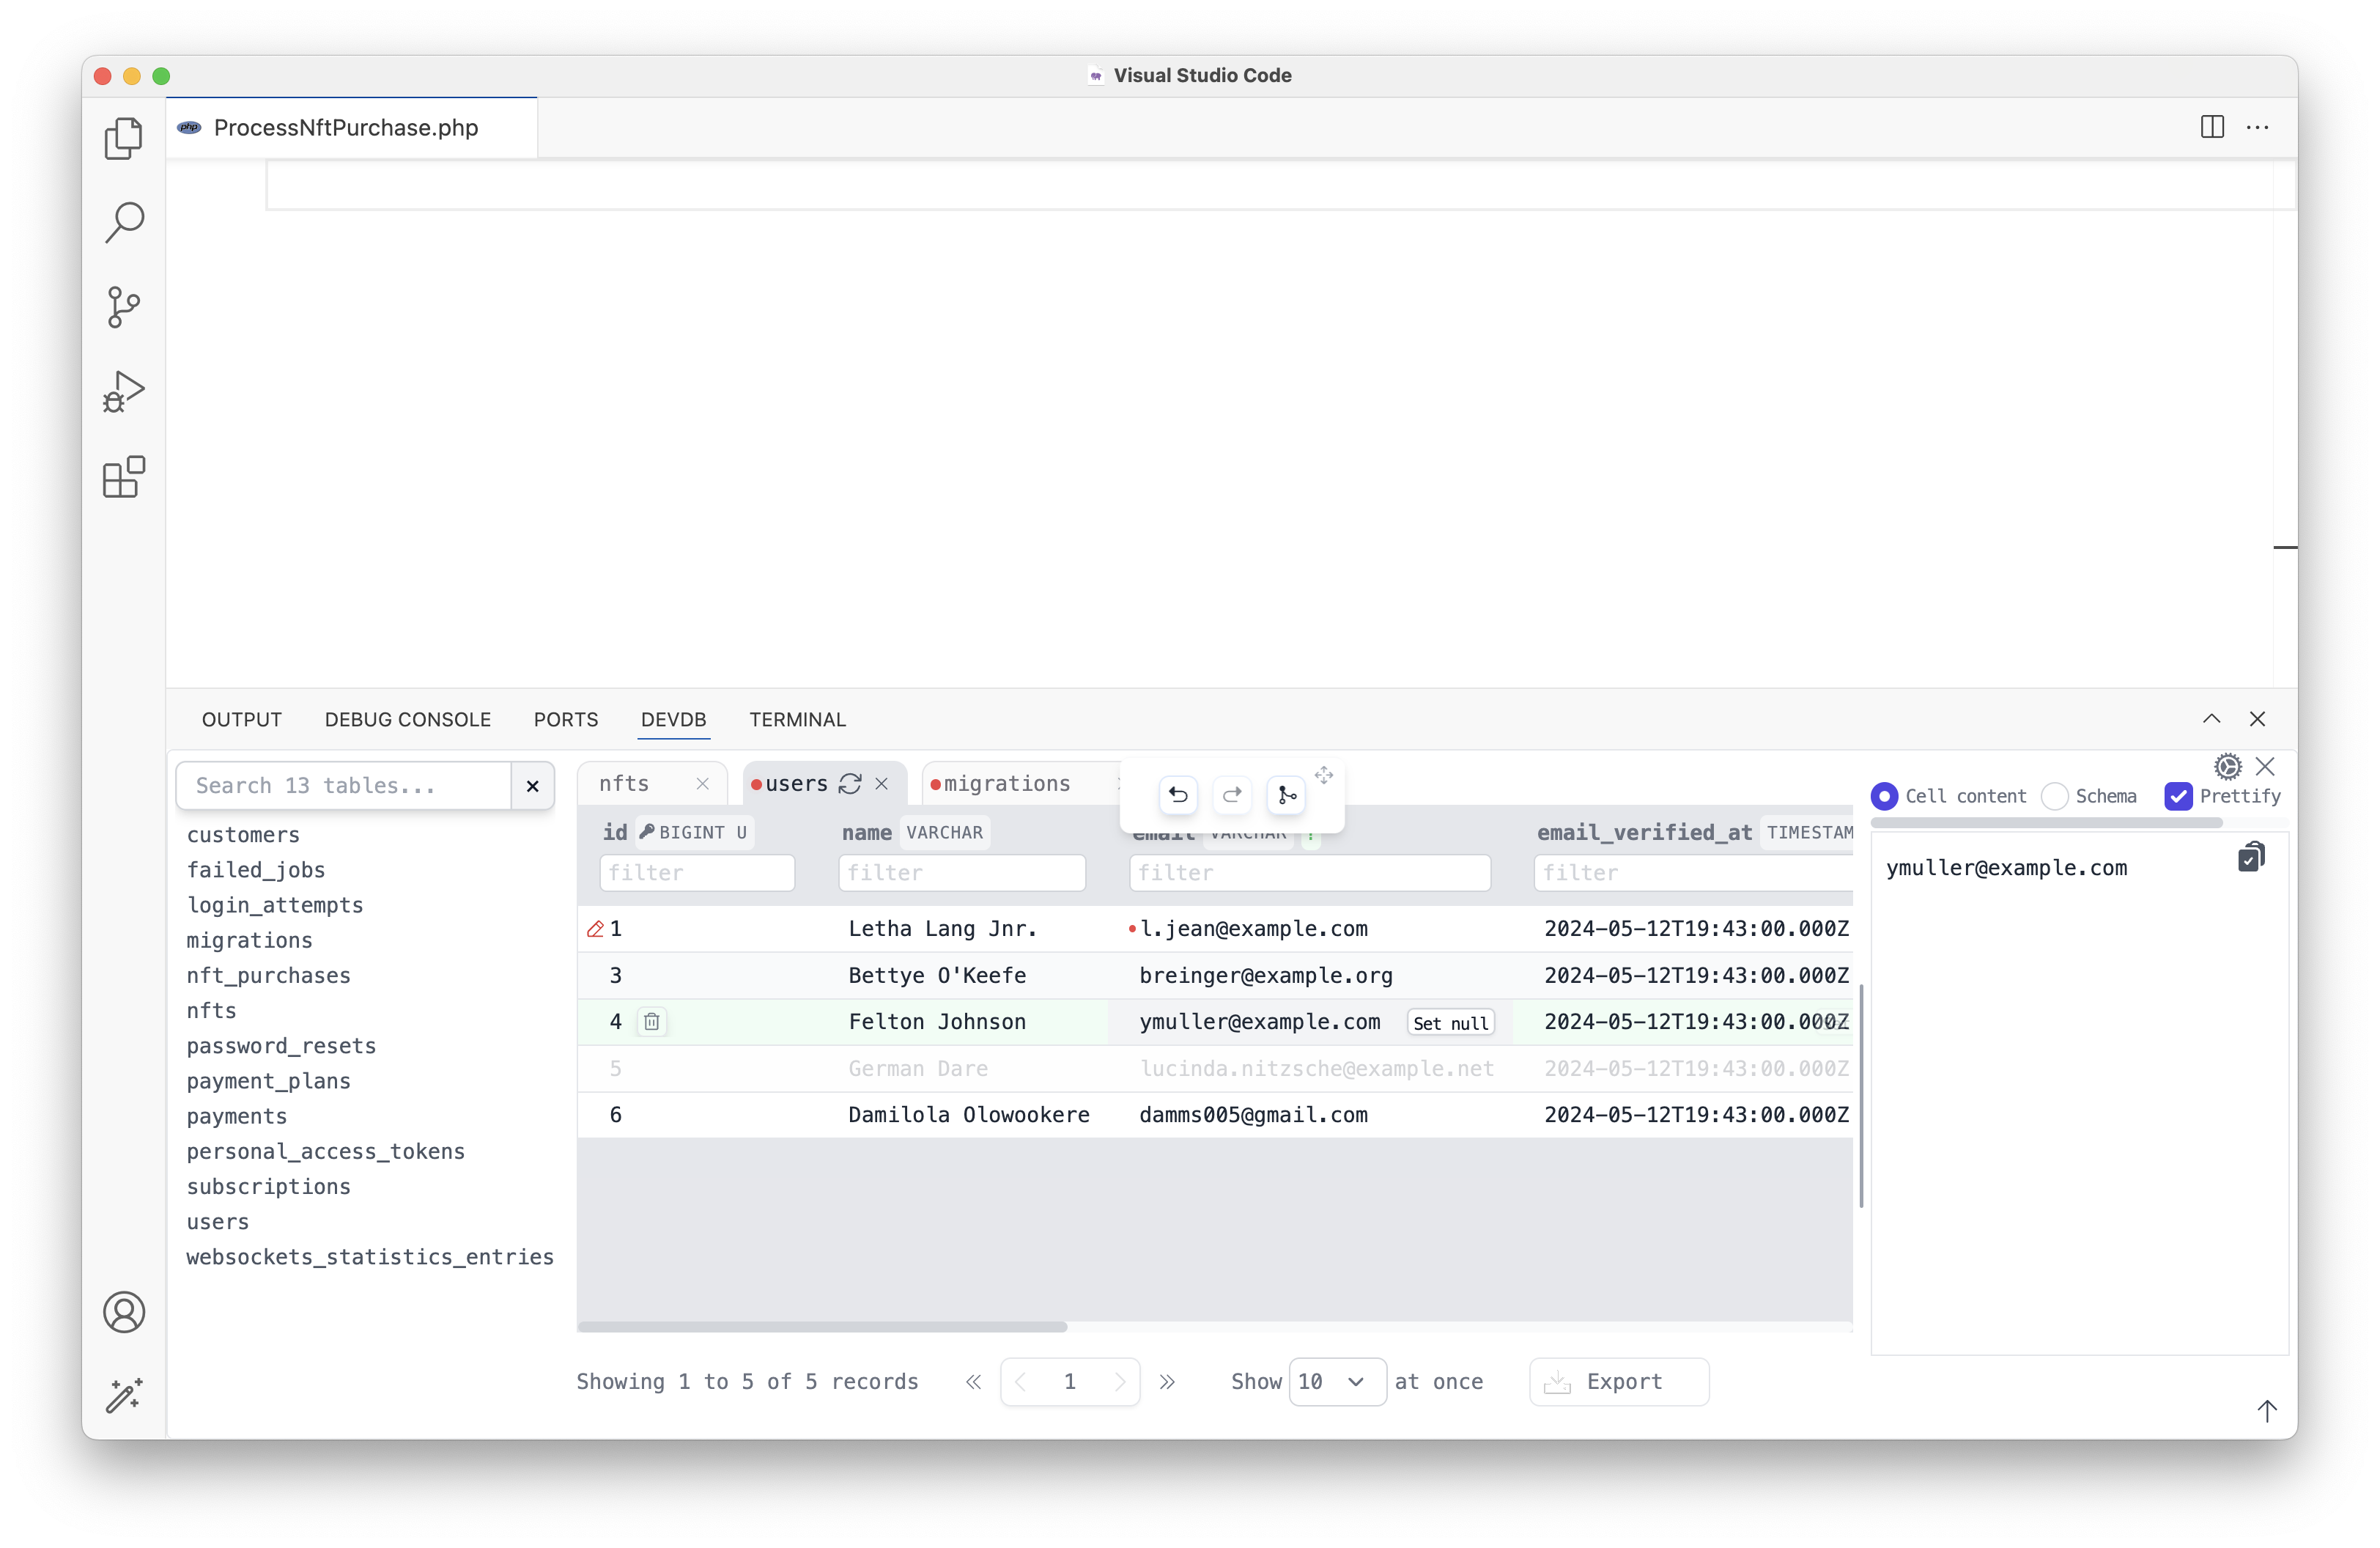Open the editor More Actions menu
2380x1548 pixels.
pyautogui.click(x=2257, y=127)
